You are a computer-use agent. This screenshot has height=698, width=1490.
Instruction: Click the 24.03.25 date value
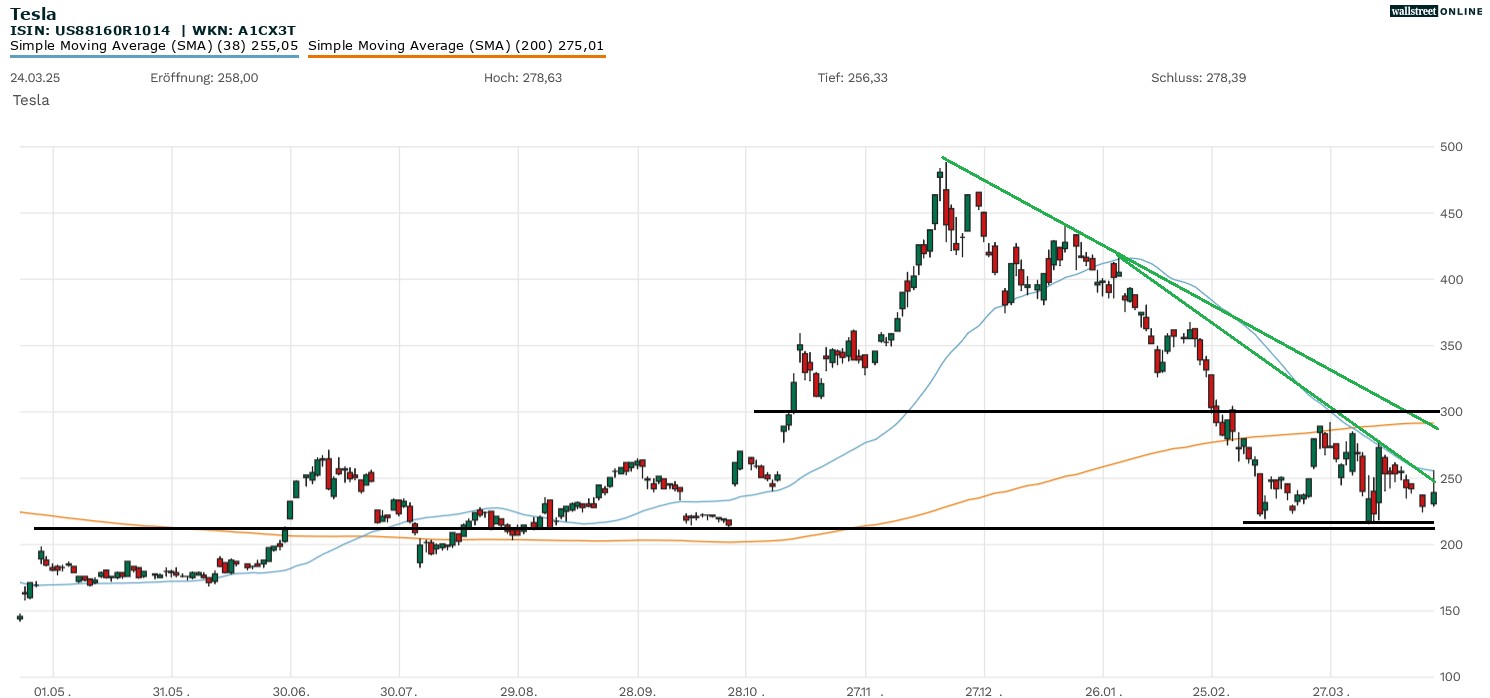tap(35, 78)
